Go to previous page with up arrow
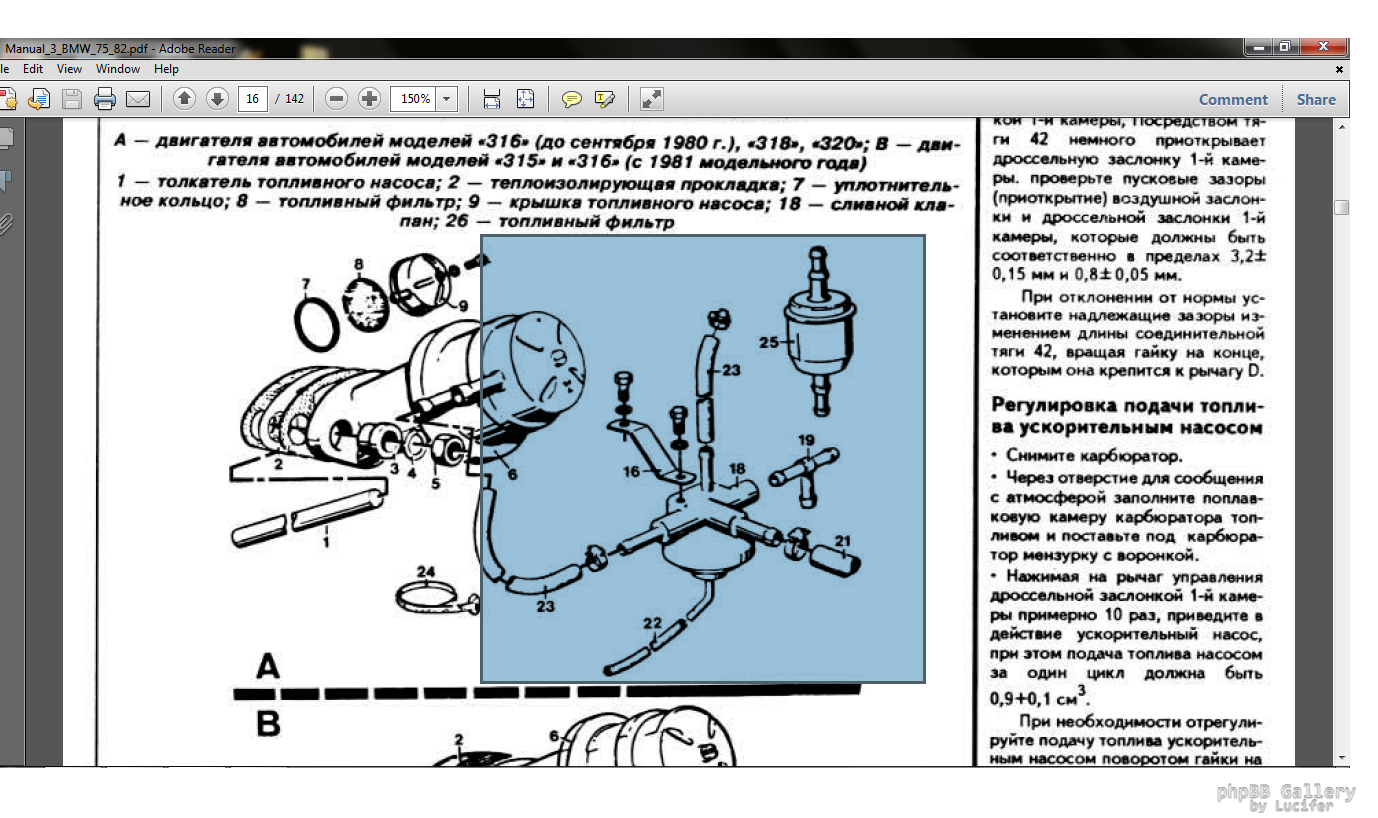1378x818 pixels. tap(184, 99)
